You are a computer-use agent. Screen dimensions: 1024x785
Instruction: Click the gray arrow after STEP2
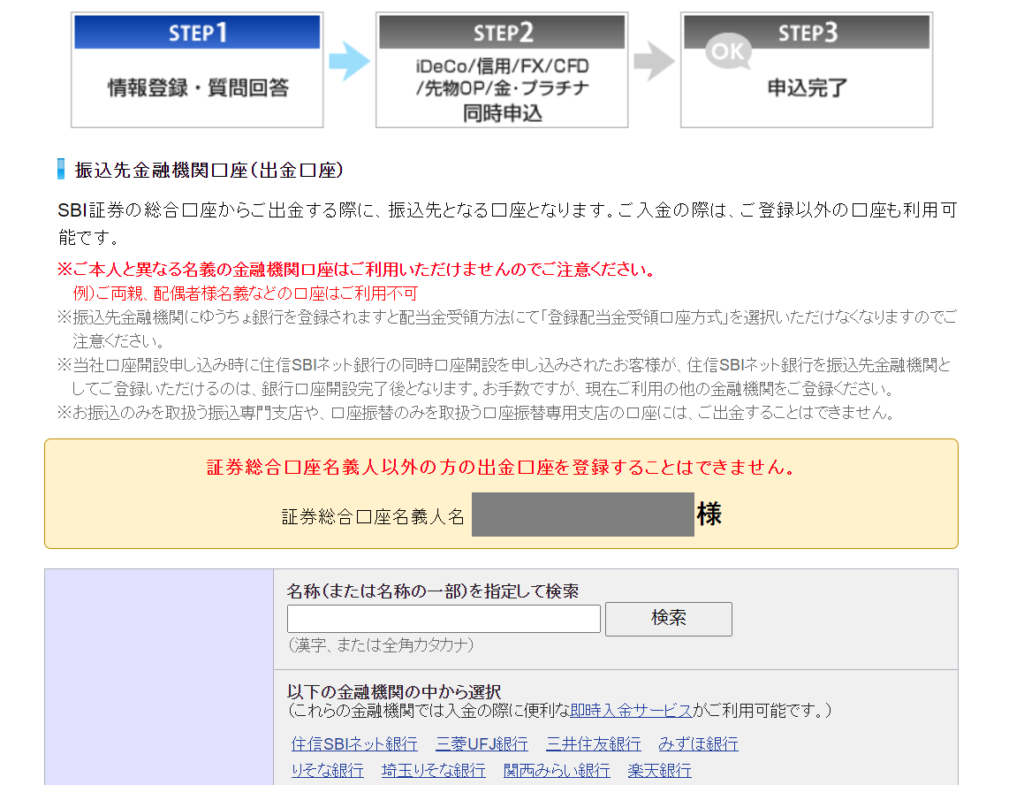654,62
